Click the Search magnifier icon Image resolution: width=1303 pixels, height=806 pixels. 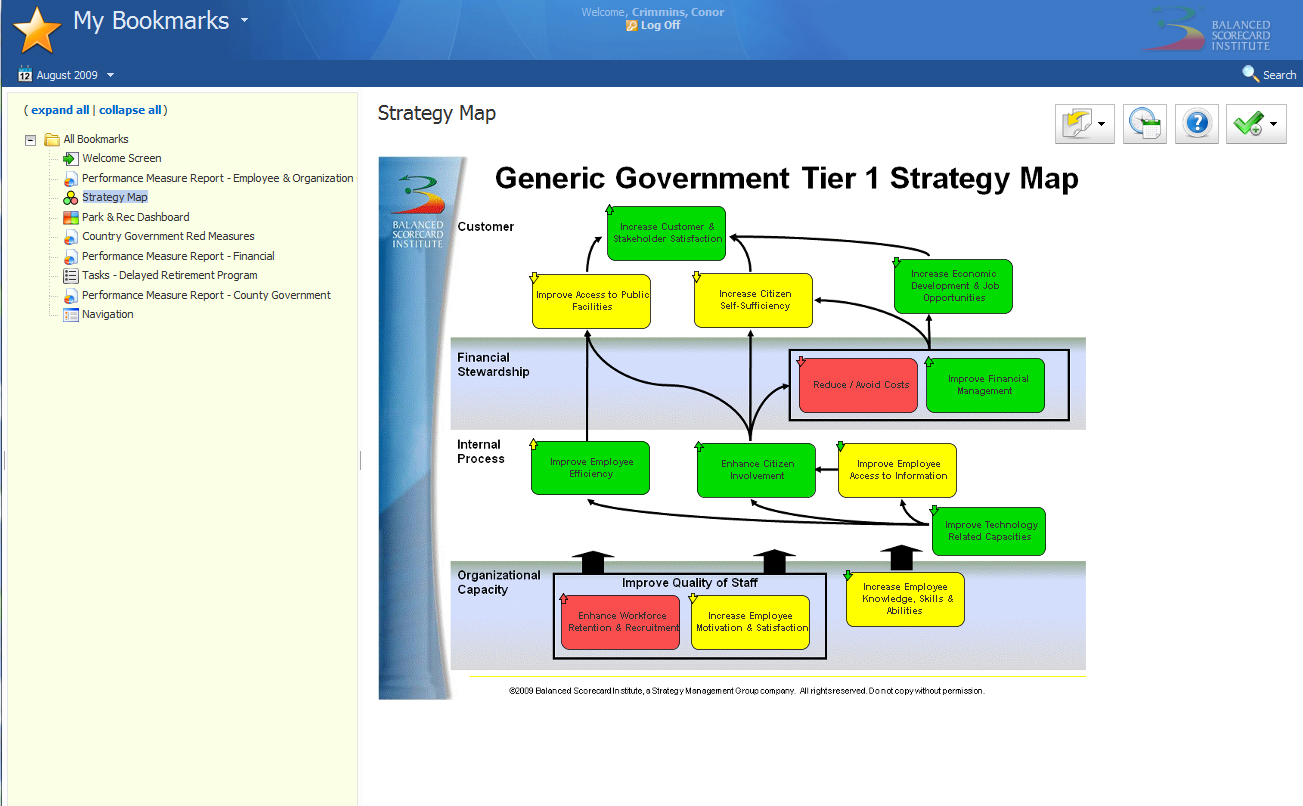coord(1250,74)
